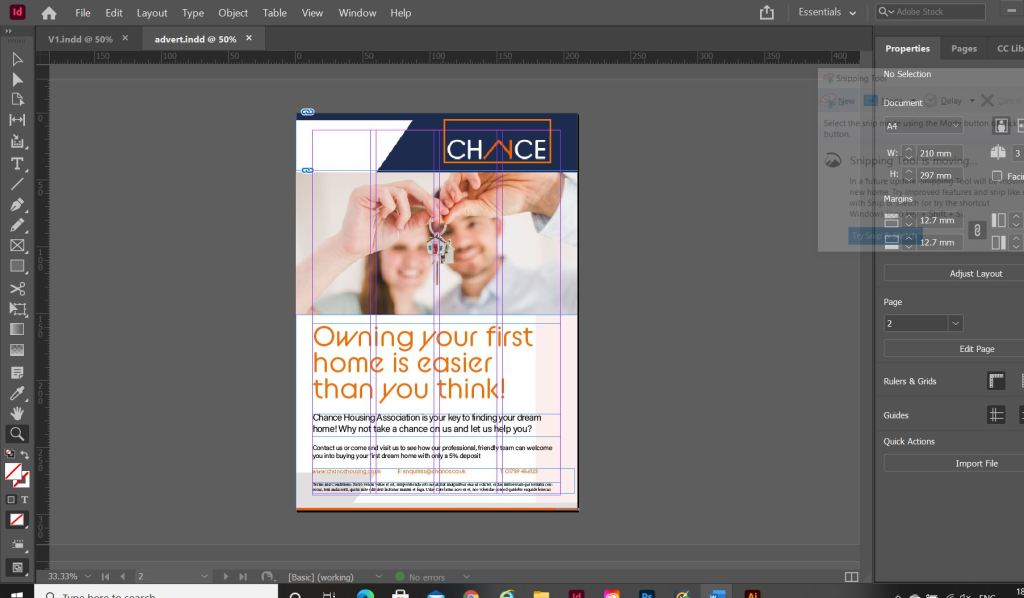
Task: Toggle the margins chain-link constraint
Action: click(978, 230)
